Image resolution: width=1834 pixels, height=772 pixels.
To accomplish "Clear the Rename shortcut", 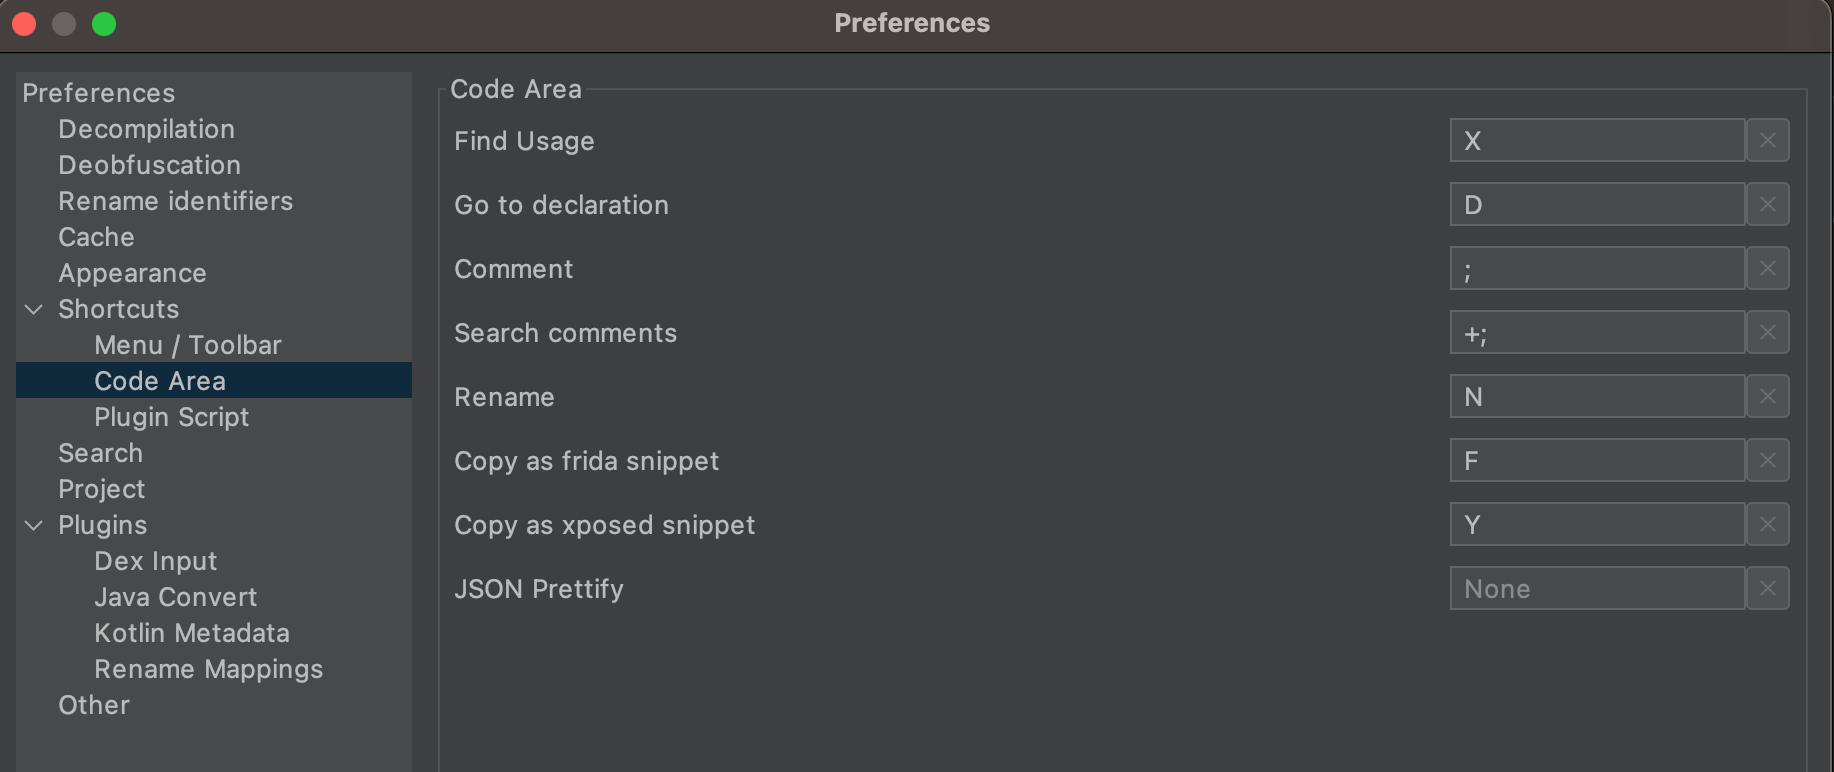I will tap(1767, 396).
